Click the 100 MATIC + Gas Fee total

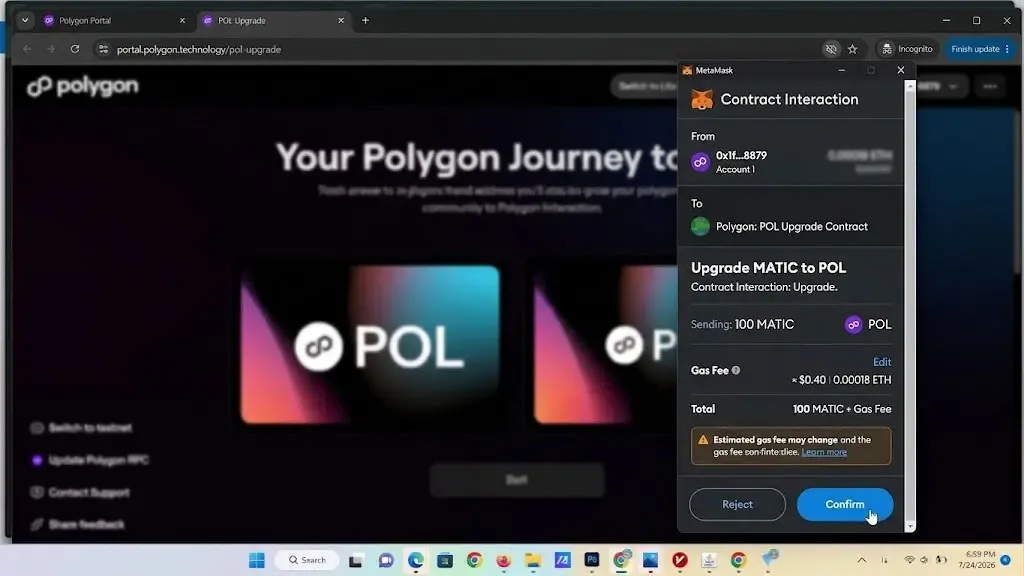[x=842, y=409]
